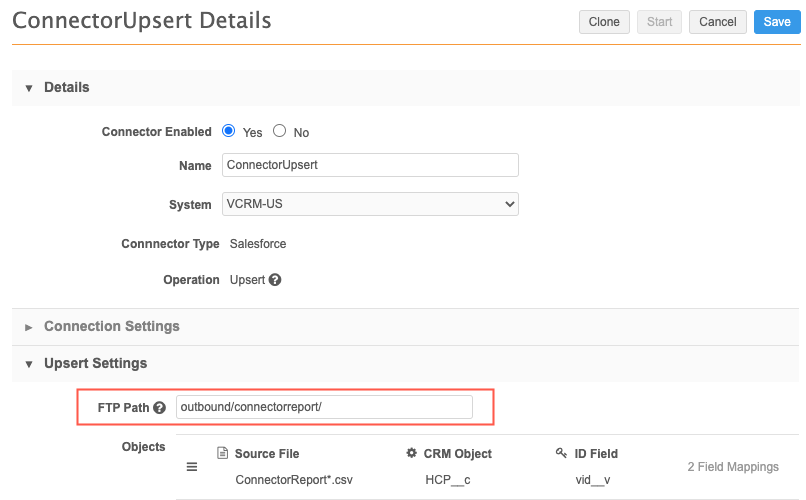Save the connector configuration
The image size is (806, 500).
(x=777, y=22)
